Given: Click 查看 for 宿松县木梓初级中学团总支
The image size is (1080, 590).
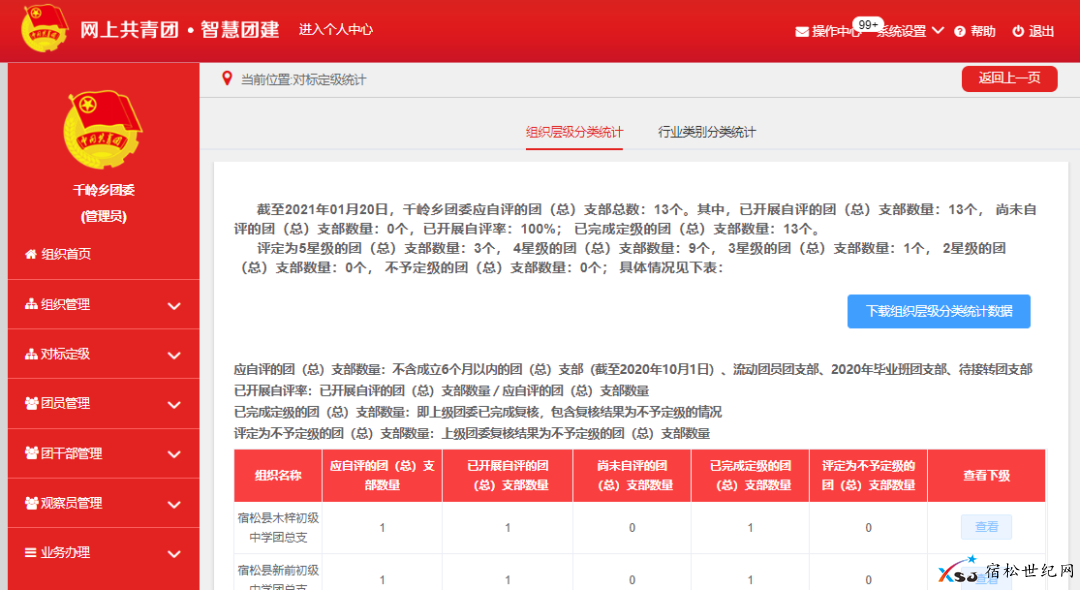Looking at the screenshot, I should click(986, 527).
